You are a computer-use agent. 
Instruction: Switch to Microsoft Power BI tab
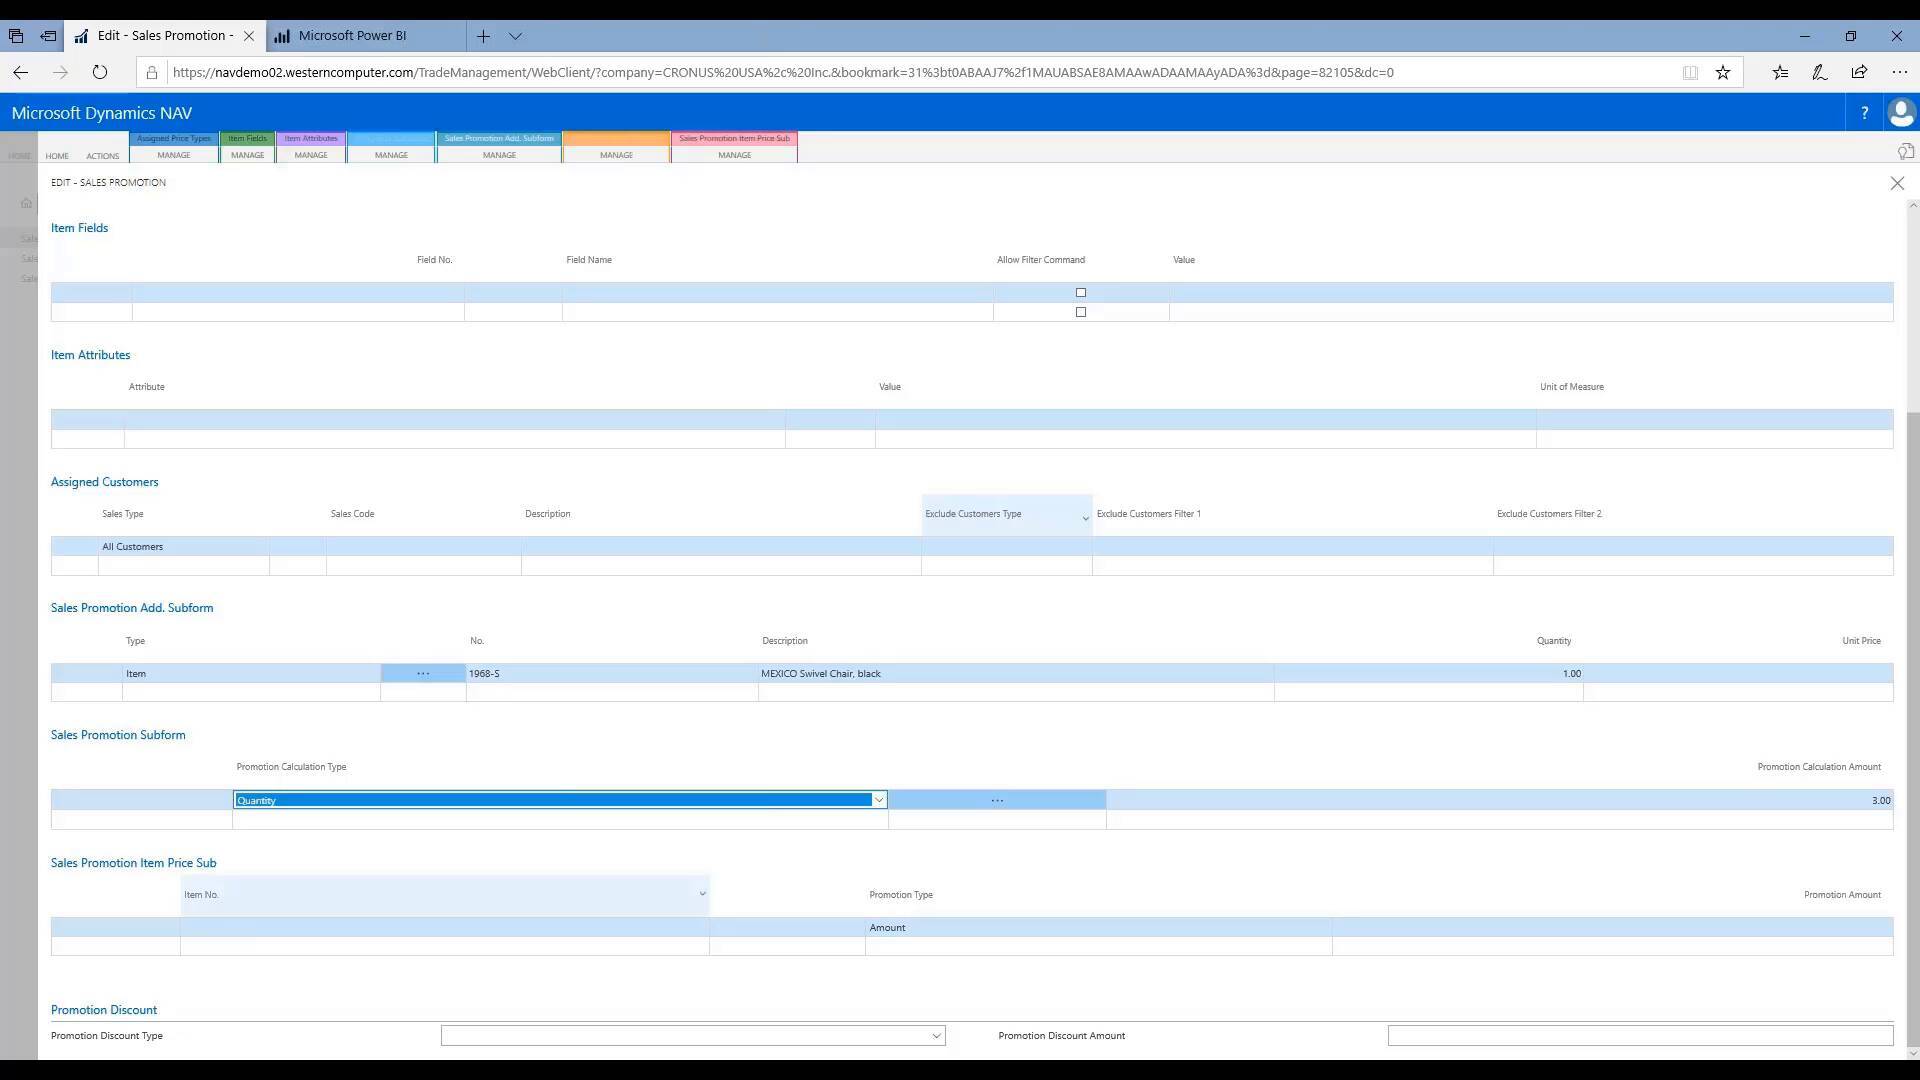(x=352, y=36)
